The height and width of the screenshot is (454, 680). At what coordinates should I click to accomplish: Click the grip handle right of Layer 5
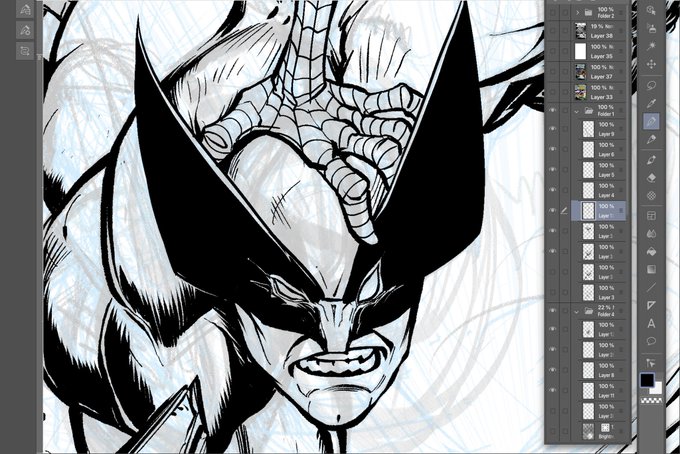tap(621, 170)
